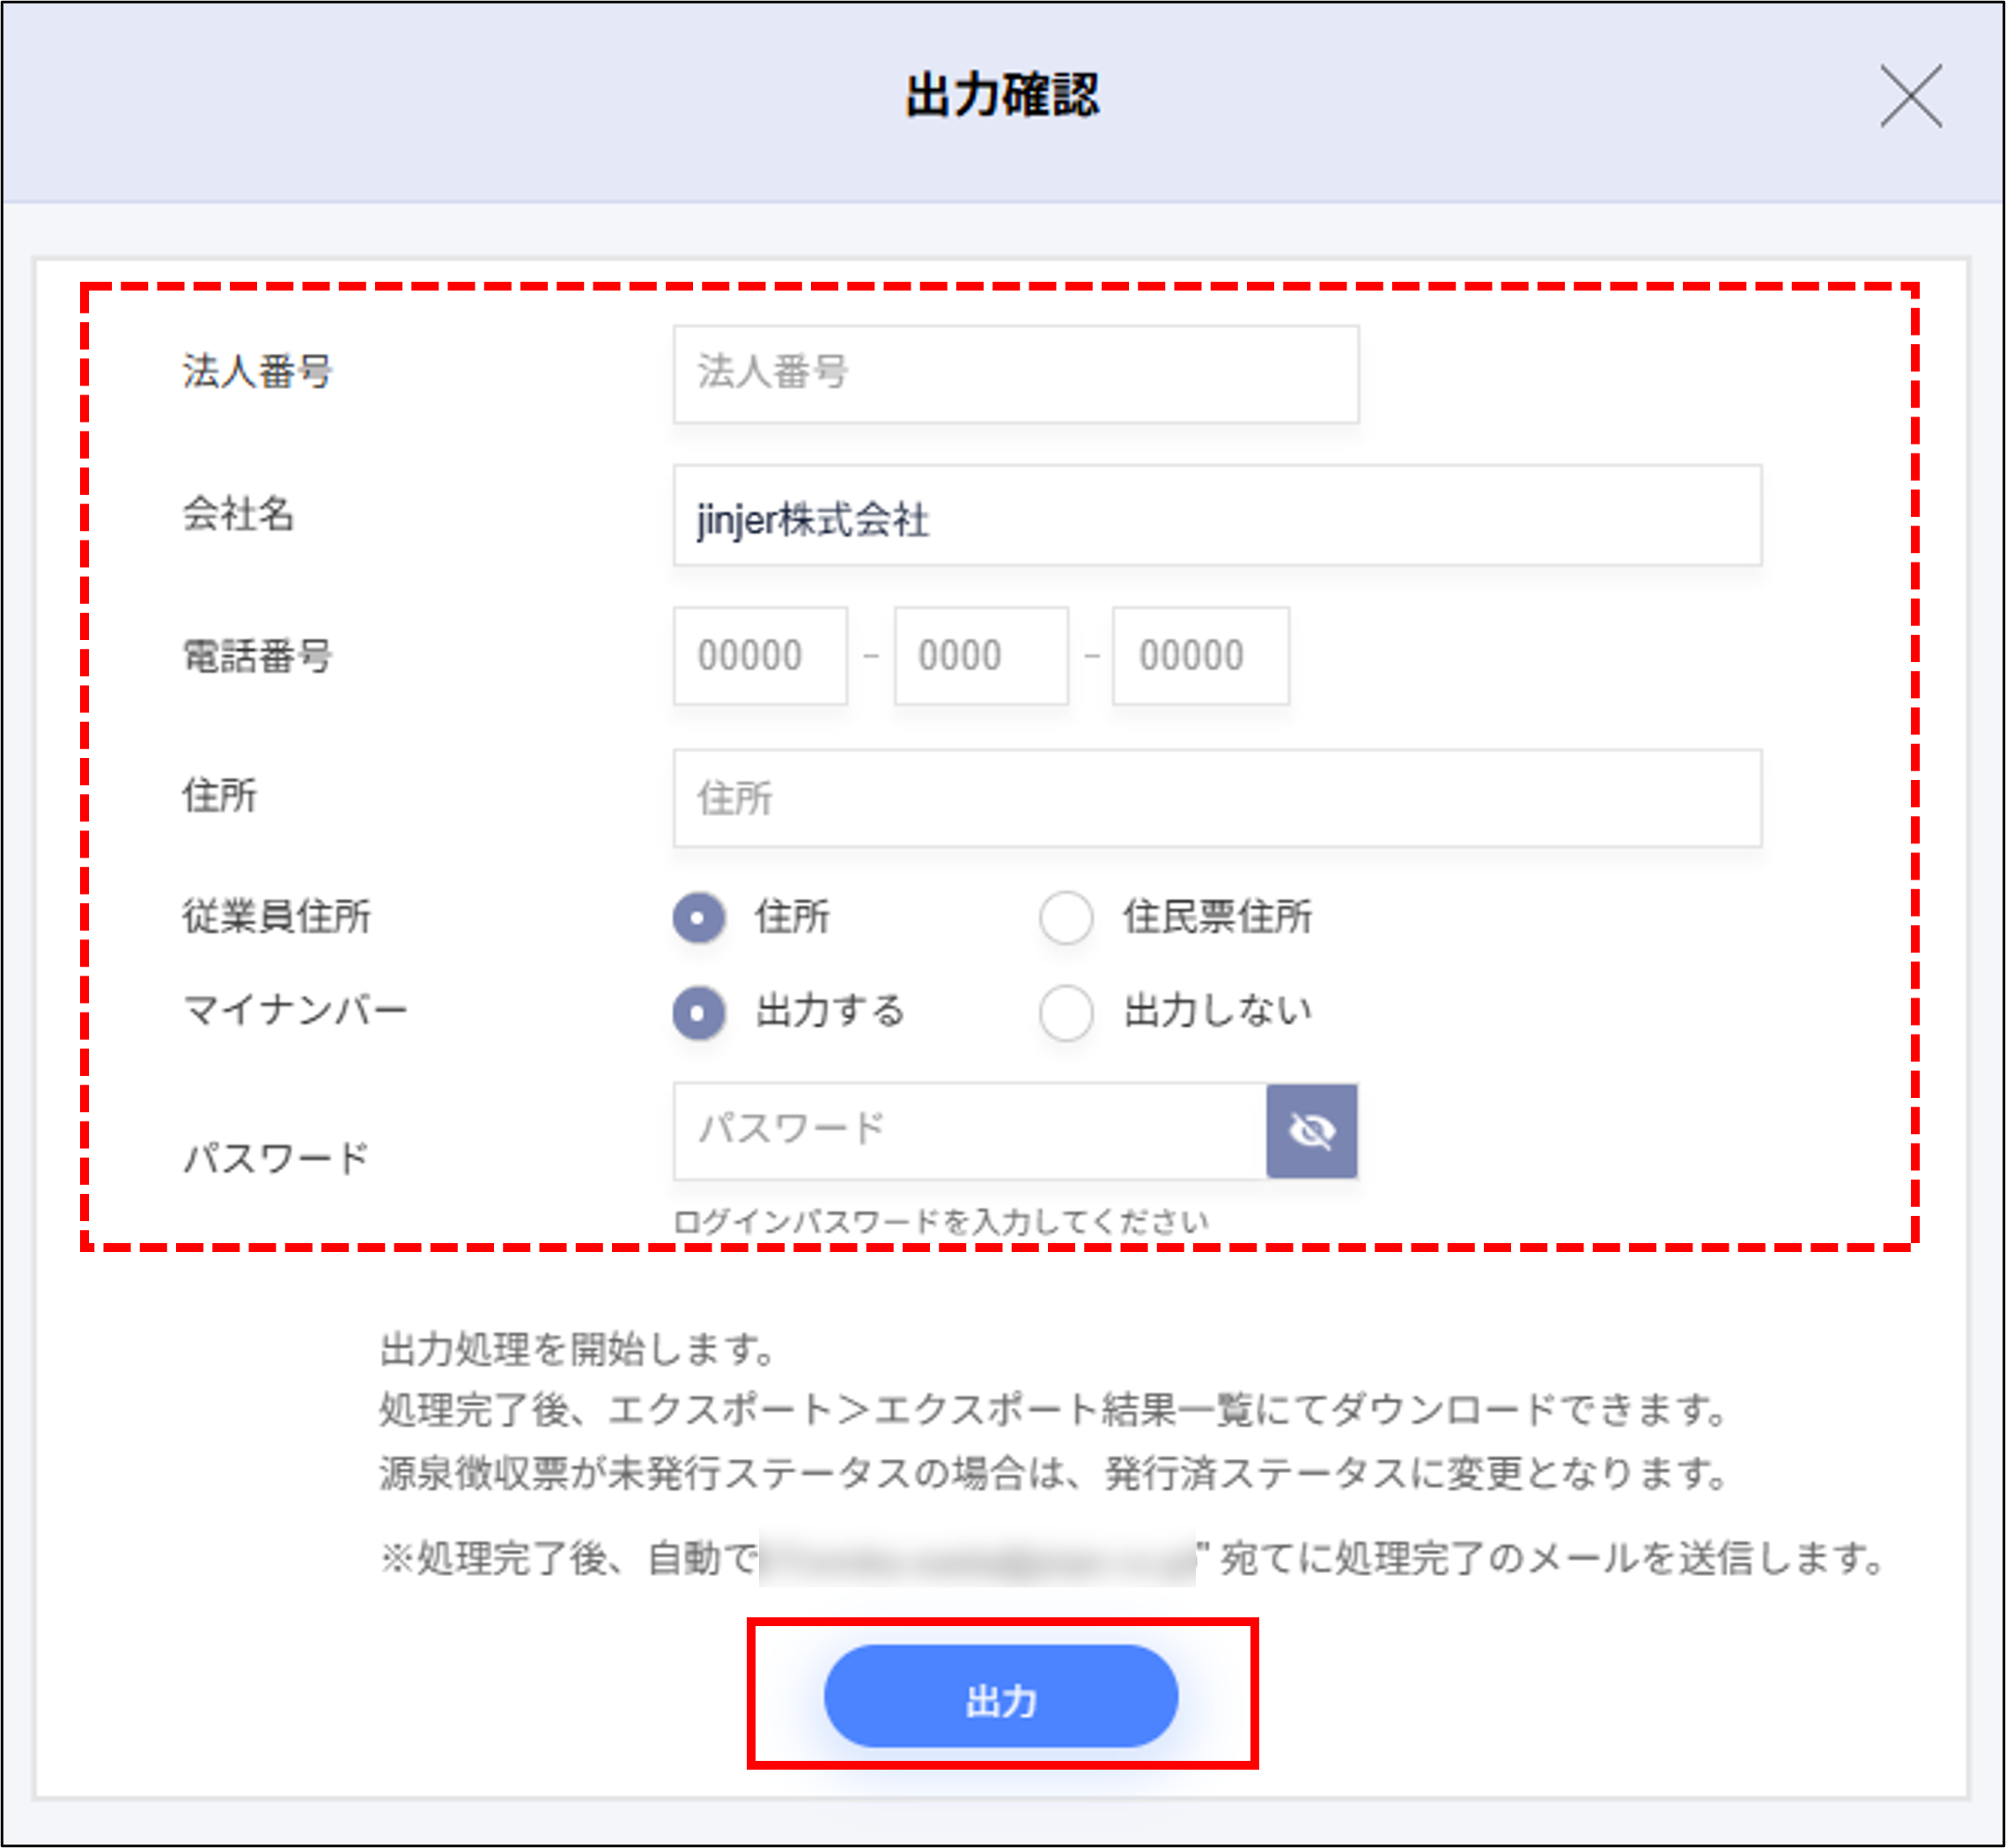The height and width of the screenshot is (1848, 2006).
Task: Select 住民票住所 as the employee address
Action: pyautogui.click(x=1066, y=919)
